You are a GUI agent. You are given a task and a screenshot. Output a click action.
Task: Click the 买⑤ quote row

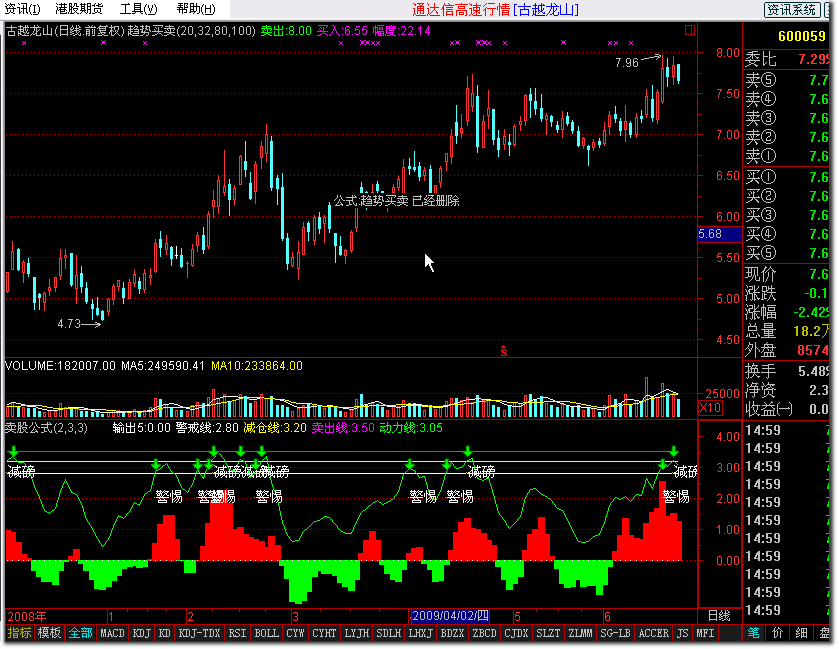point(787,253)
